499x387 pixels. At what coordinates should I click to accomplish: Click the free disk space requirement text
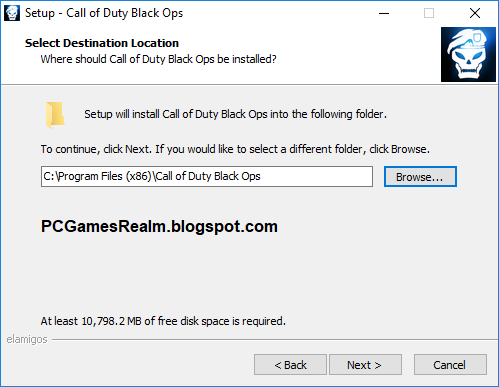163,321
